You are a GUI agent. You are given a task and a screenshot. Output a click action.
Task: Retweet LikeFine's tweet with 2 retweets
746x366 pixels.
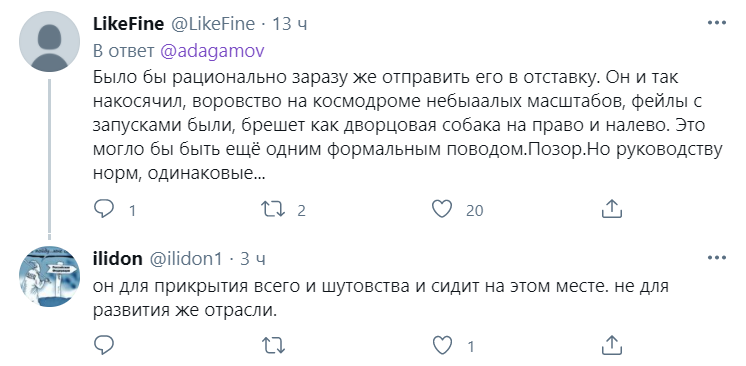click(x=274, y=209)
